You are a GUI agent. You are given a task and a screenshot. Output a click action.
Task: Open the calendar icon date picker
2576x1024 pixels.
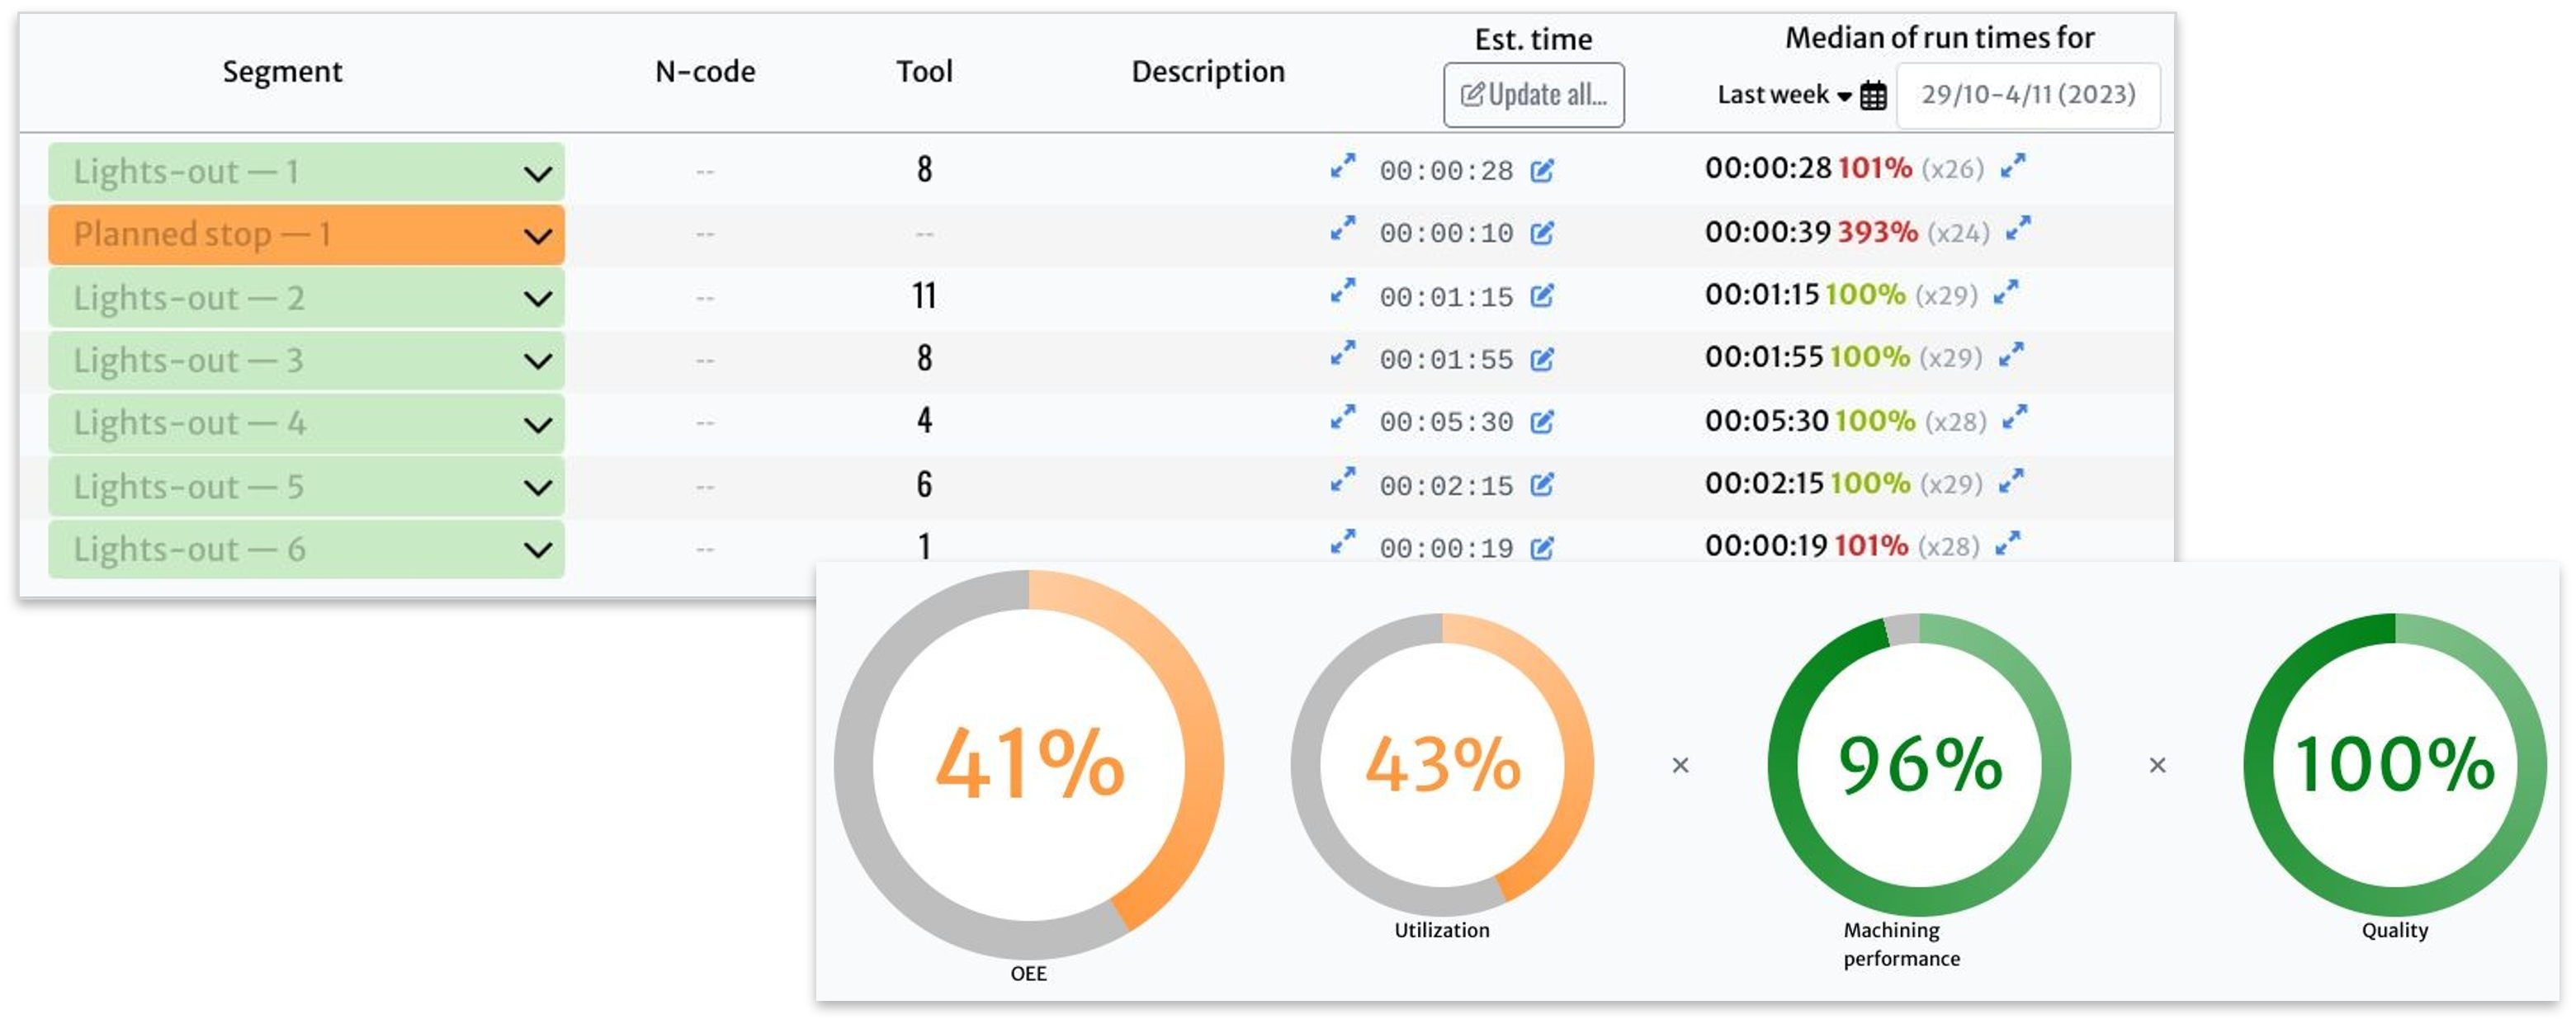(1873, 96)
